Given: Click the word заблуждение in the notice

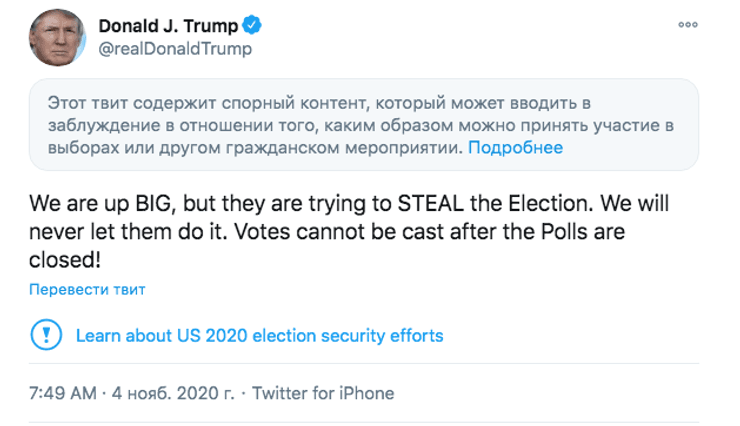Looking at the screenshot, I should coord(102,125).
